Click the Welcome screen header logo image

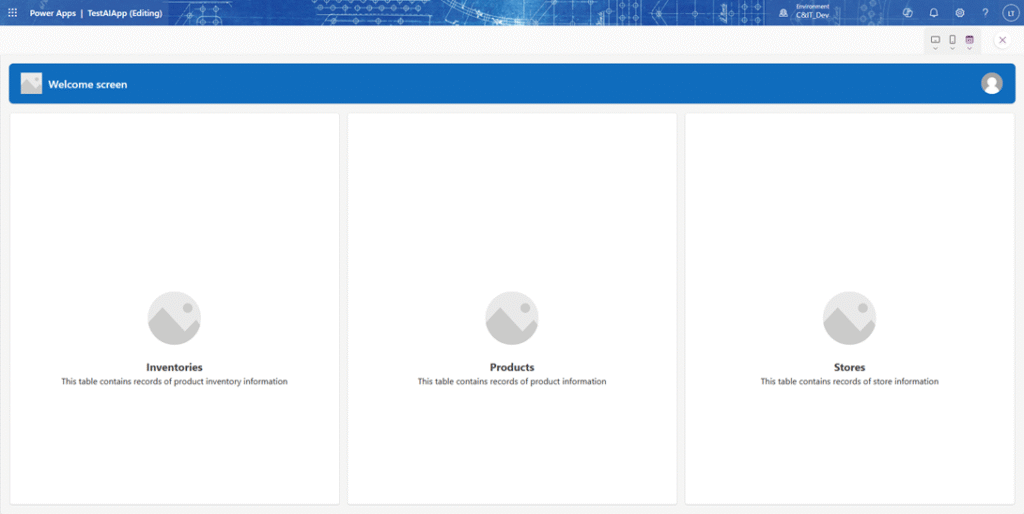point(31,84)
